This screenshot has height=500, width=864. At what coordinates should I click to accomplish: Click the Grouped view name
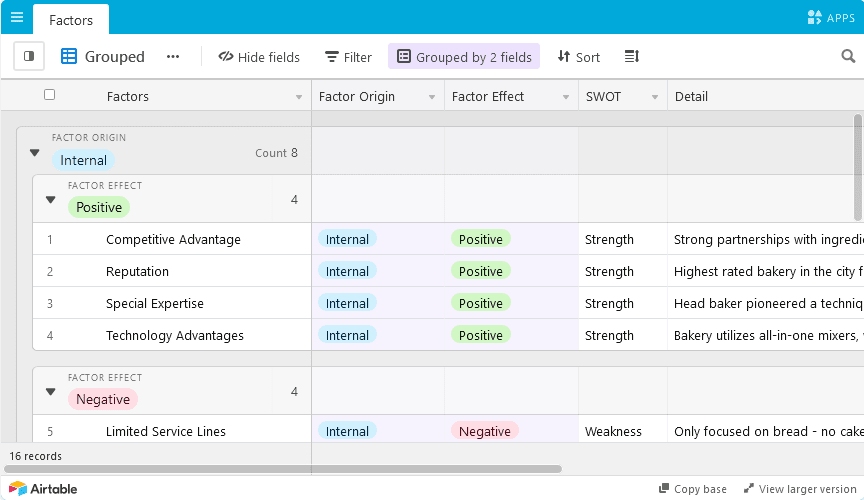[x=115, y=56]
